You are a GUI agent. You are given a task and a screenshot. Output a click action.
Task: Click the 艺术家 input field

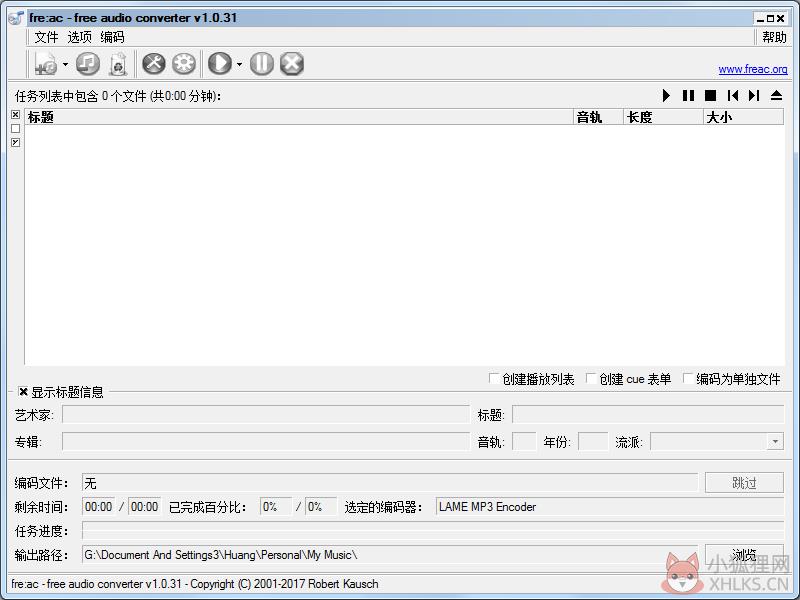click(x=266, y=415)
